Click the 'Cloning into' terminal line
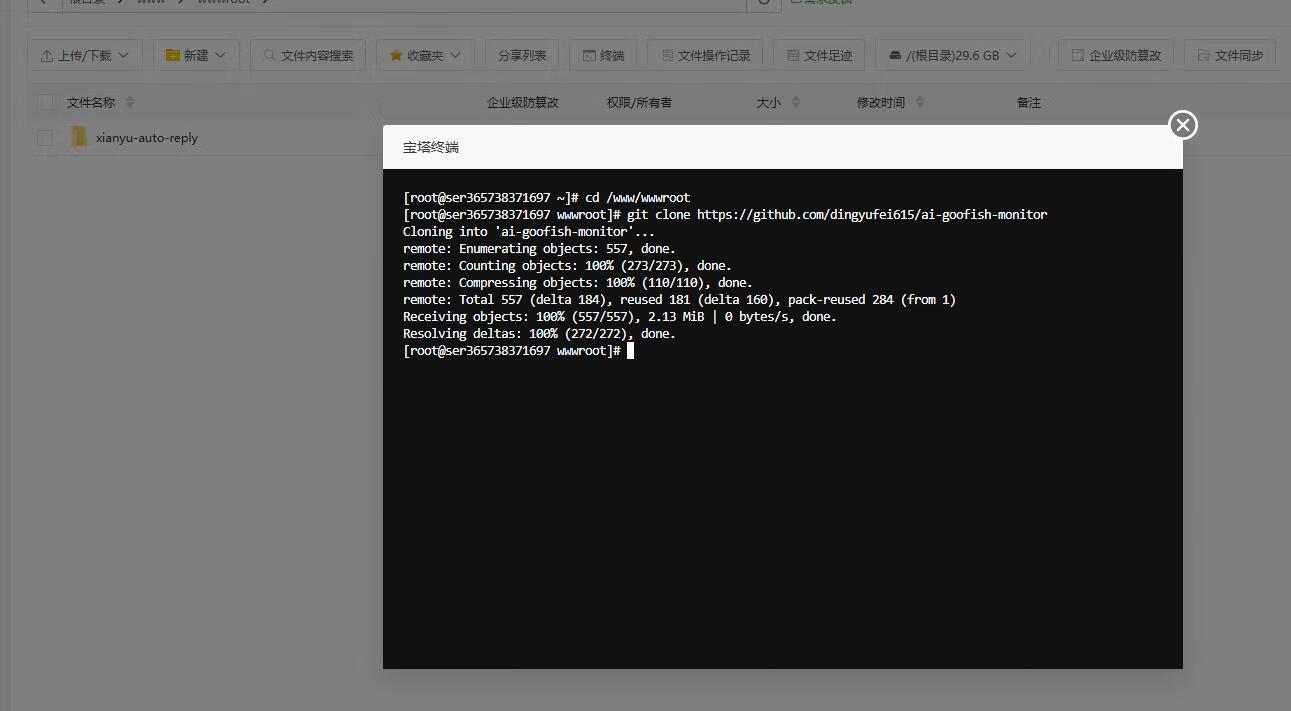Image resolution: width=1291 pixels, height=711 pixels. pos(529,231)
